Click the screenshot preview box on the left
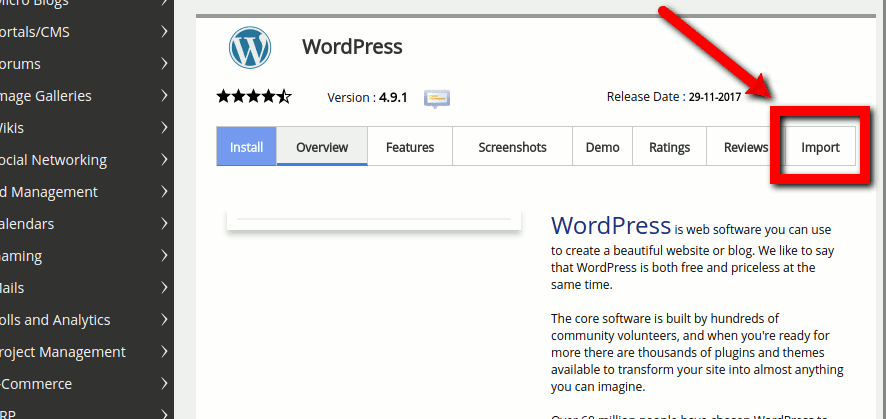 373,220
